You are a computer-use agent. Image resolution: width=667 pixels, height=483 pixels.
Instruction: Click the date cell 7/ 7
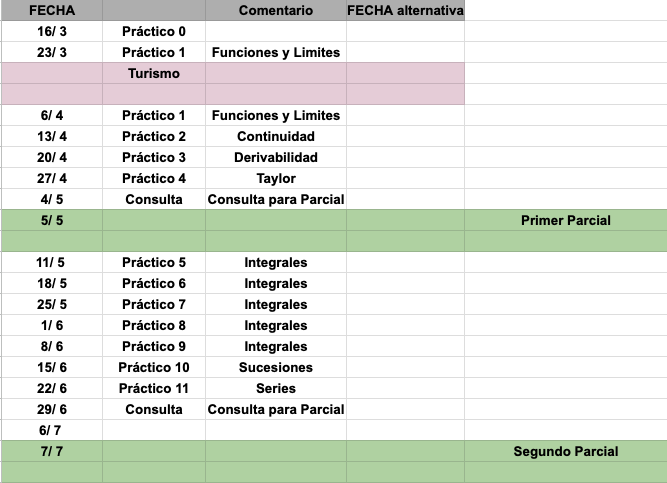click(51, 451)
